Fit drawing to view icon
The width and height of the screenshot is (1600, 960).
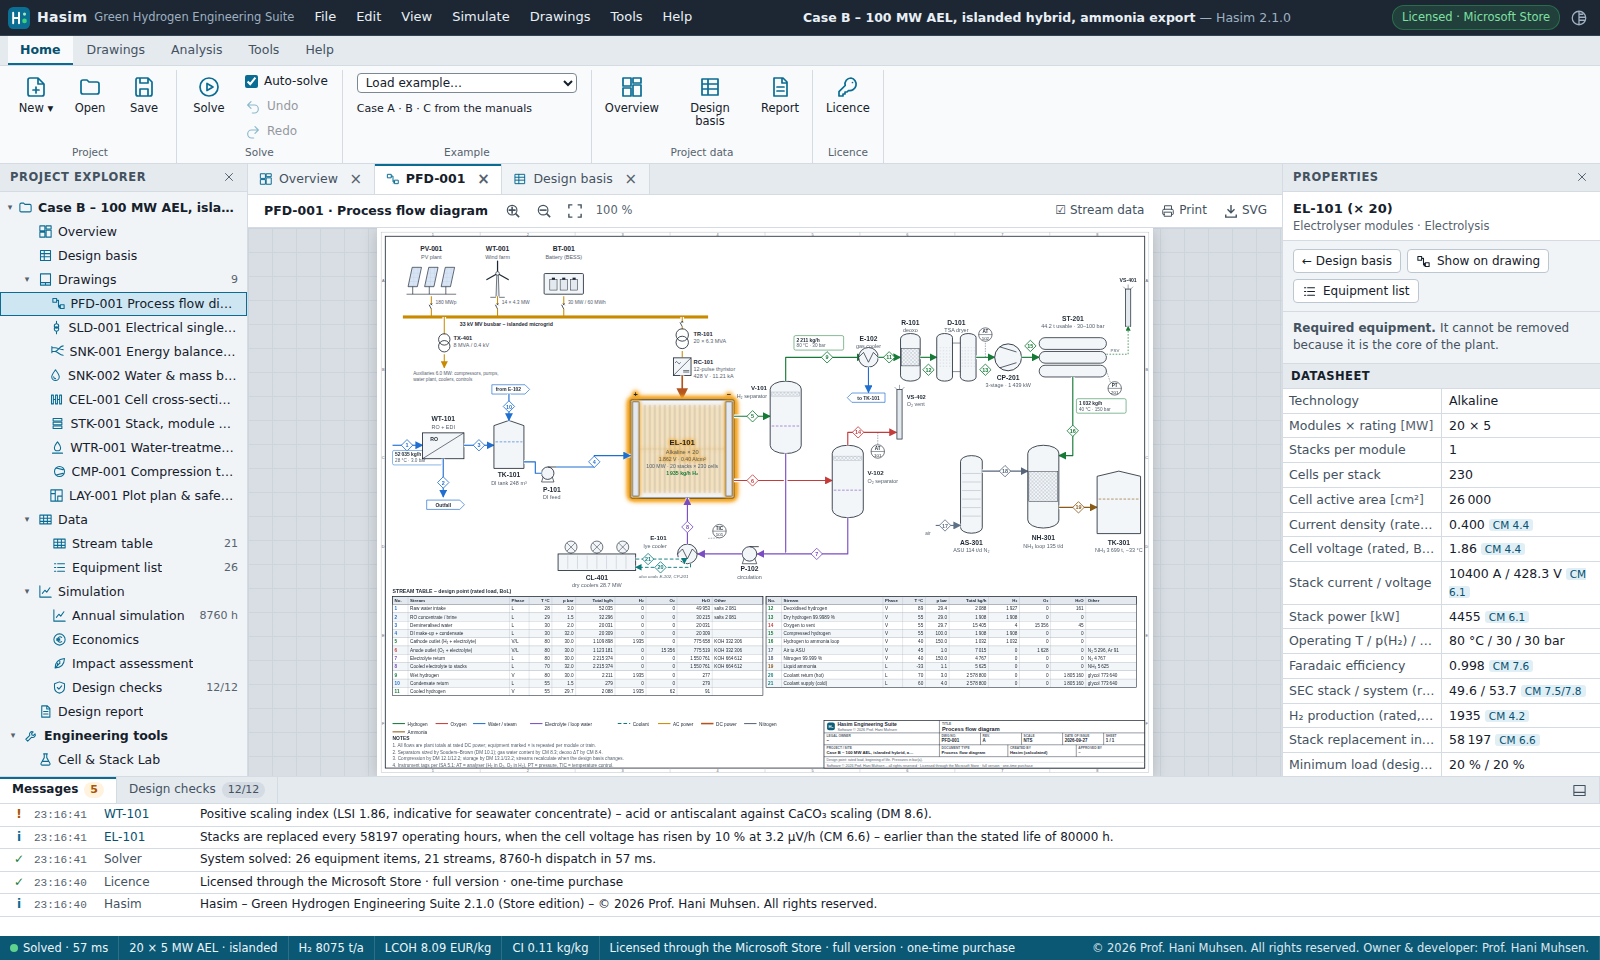click(x=575, y=211)
